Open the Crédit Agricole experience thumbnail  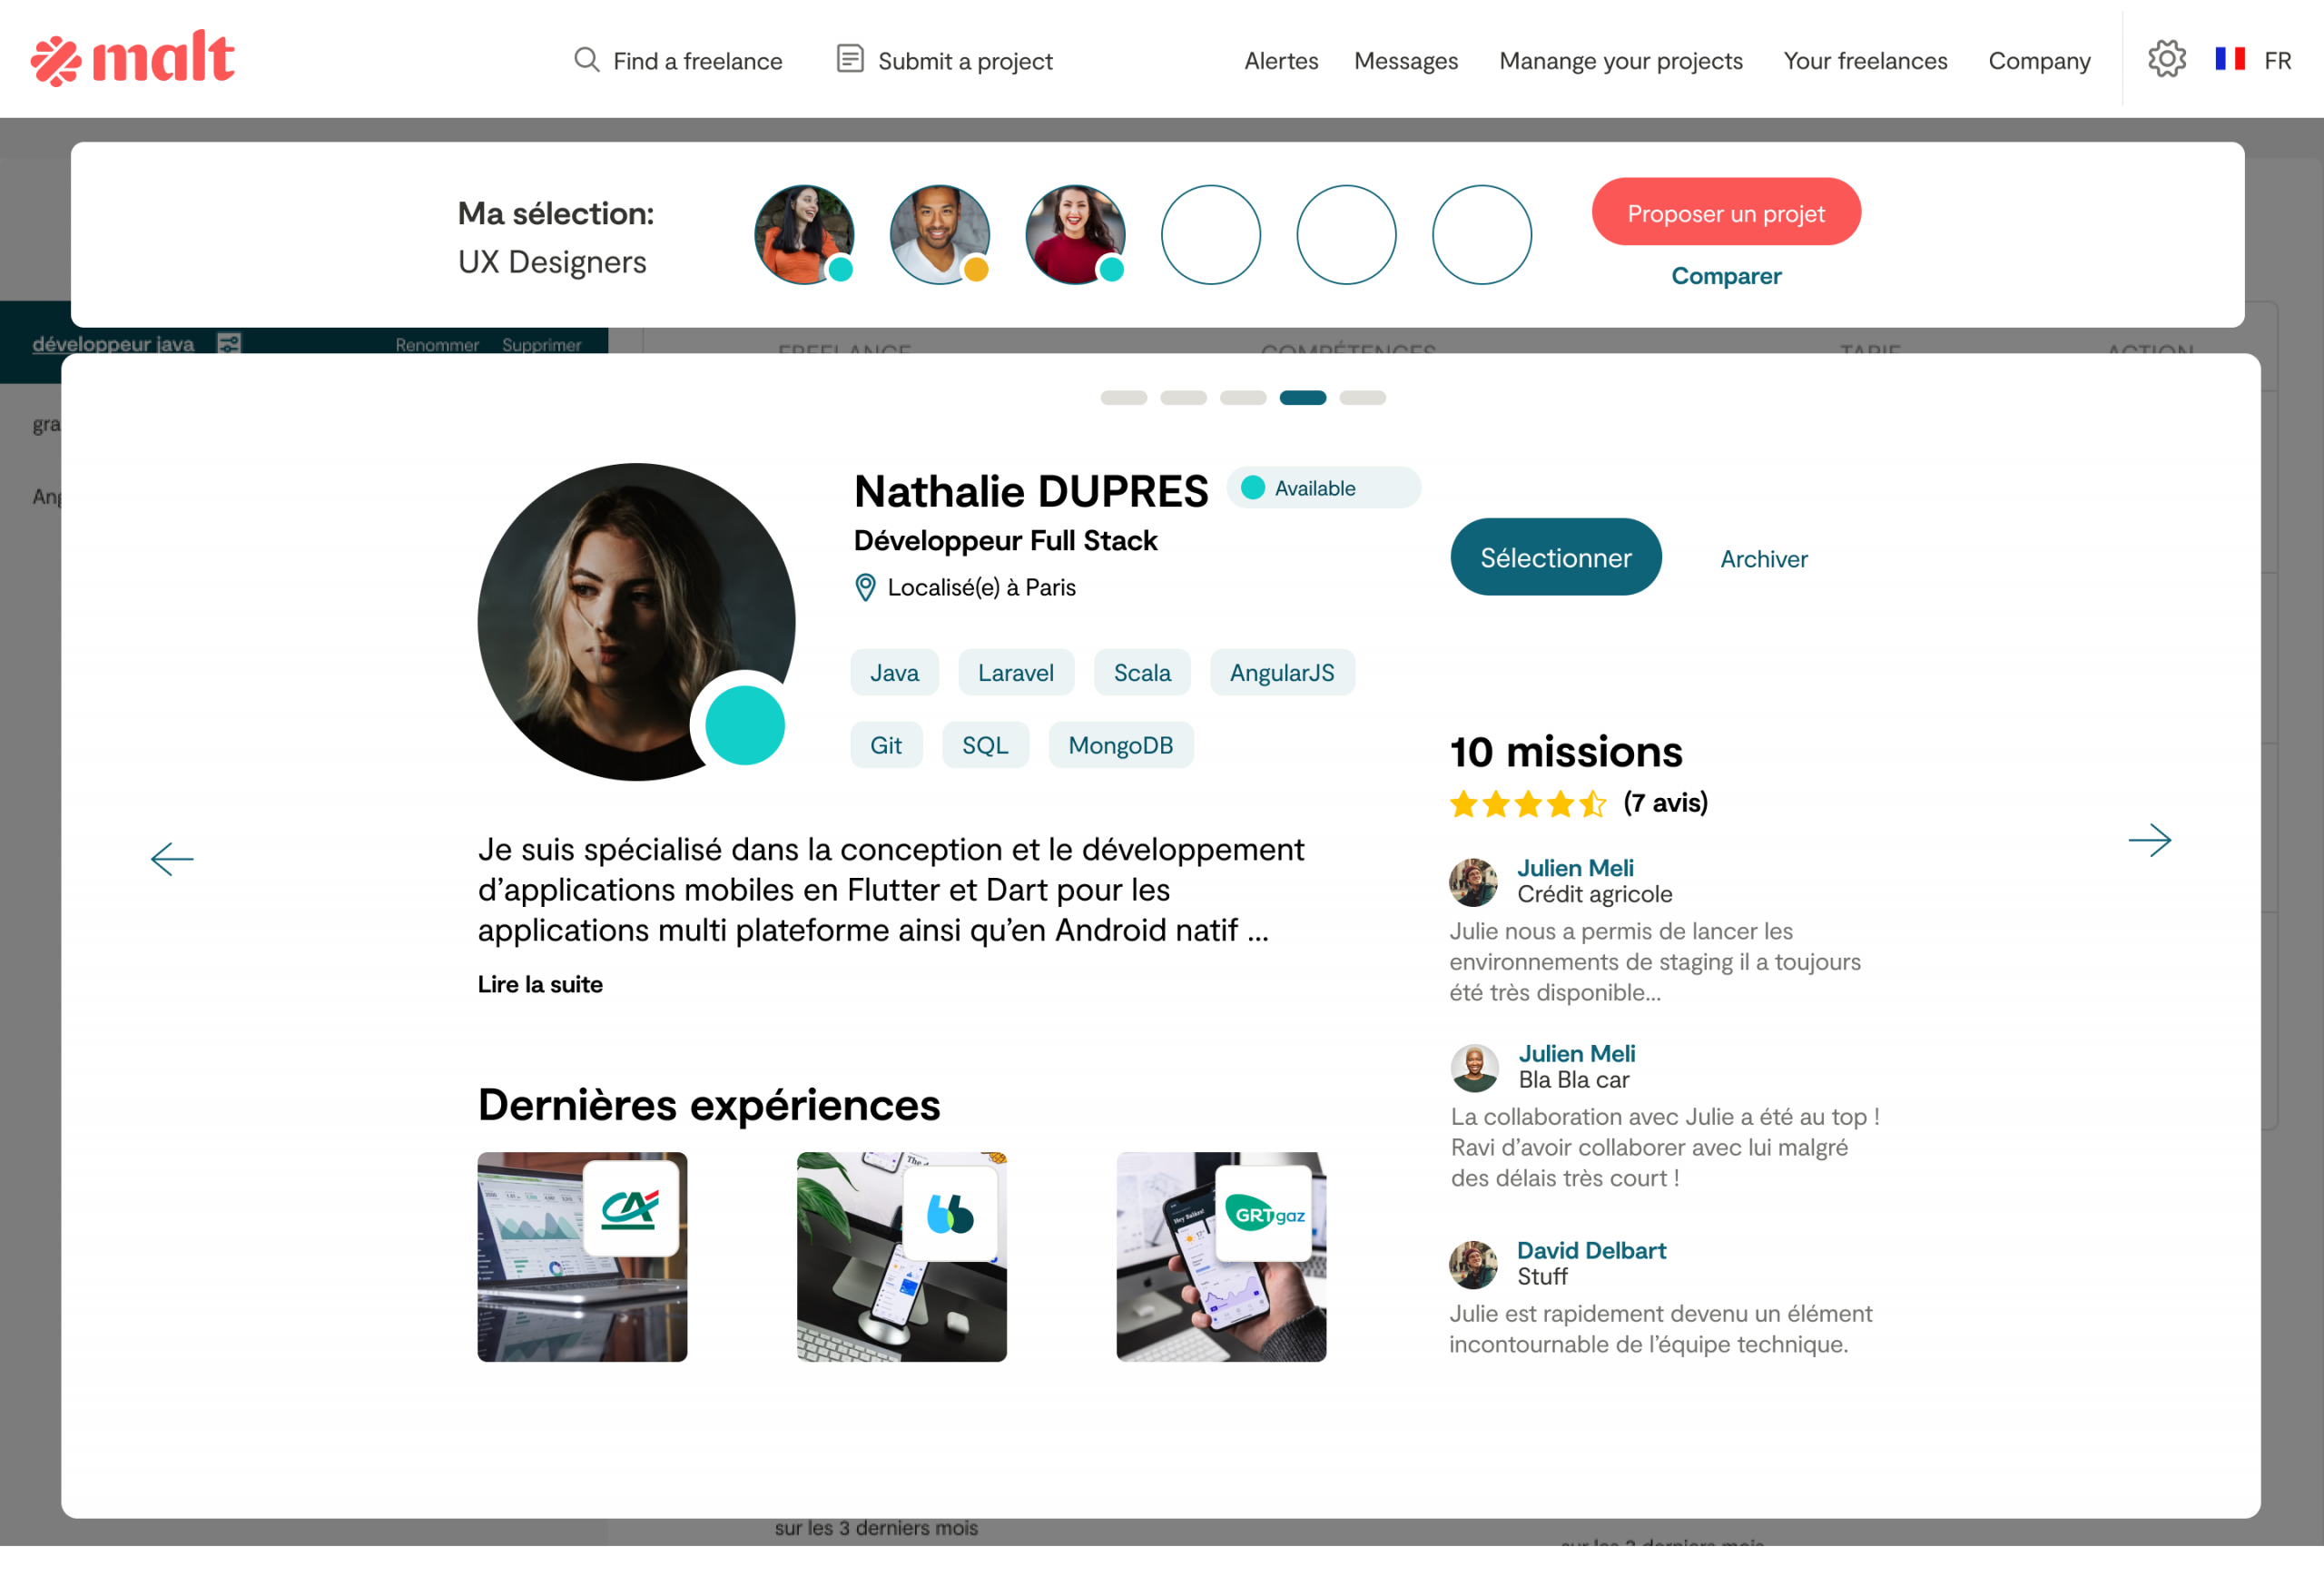click(582, 1257)
